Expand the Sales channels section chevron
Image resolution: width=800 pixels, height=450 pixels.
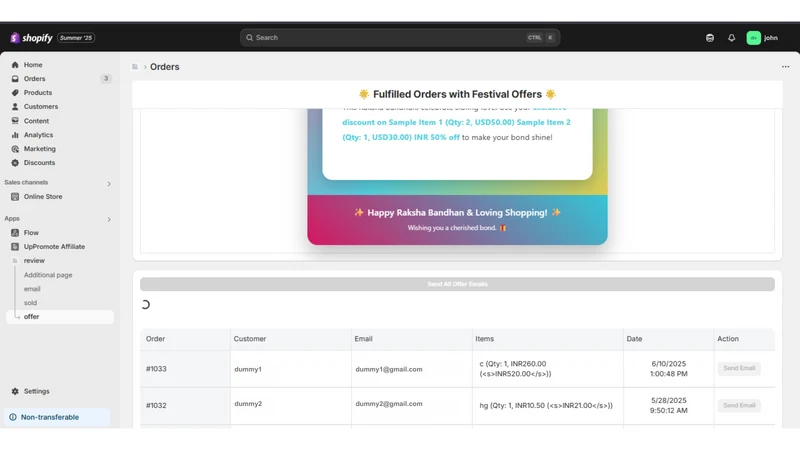point(109,184)
